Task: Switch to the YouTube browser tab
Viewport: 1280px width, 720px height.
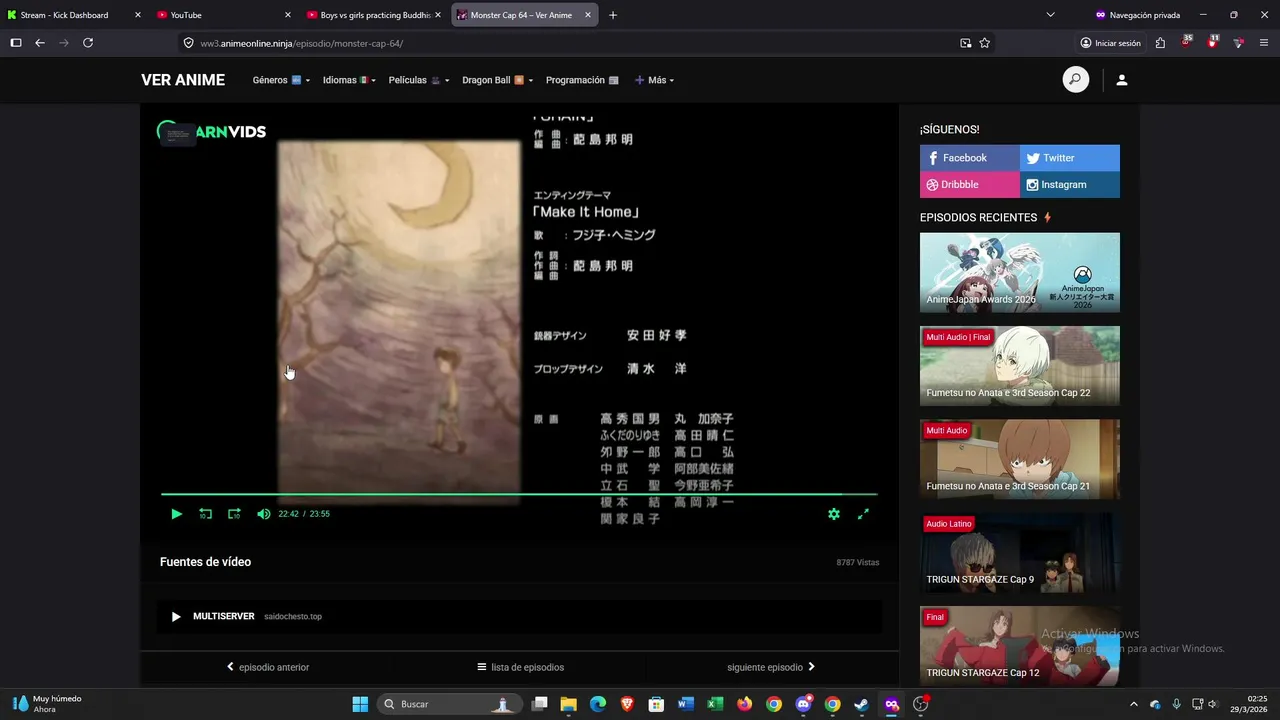Action: pos(222,15)
